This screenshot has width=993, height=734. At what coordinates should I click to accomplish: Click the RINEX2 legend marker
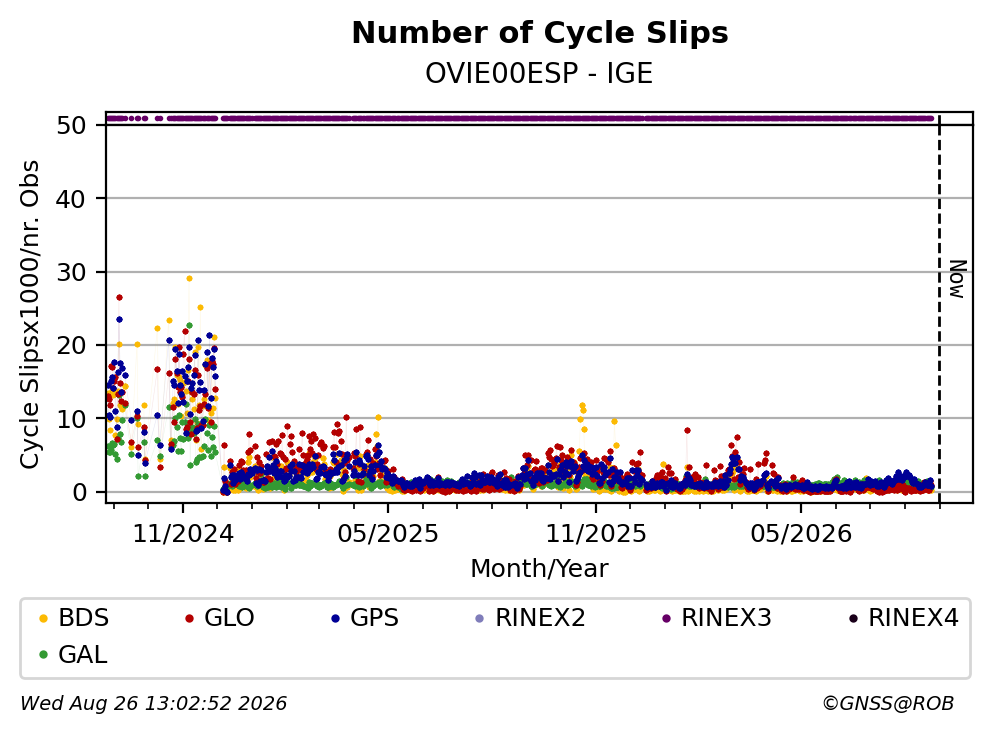(479, 618)
